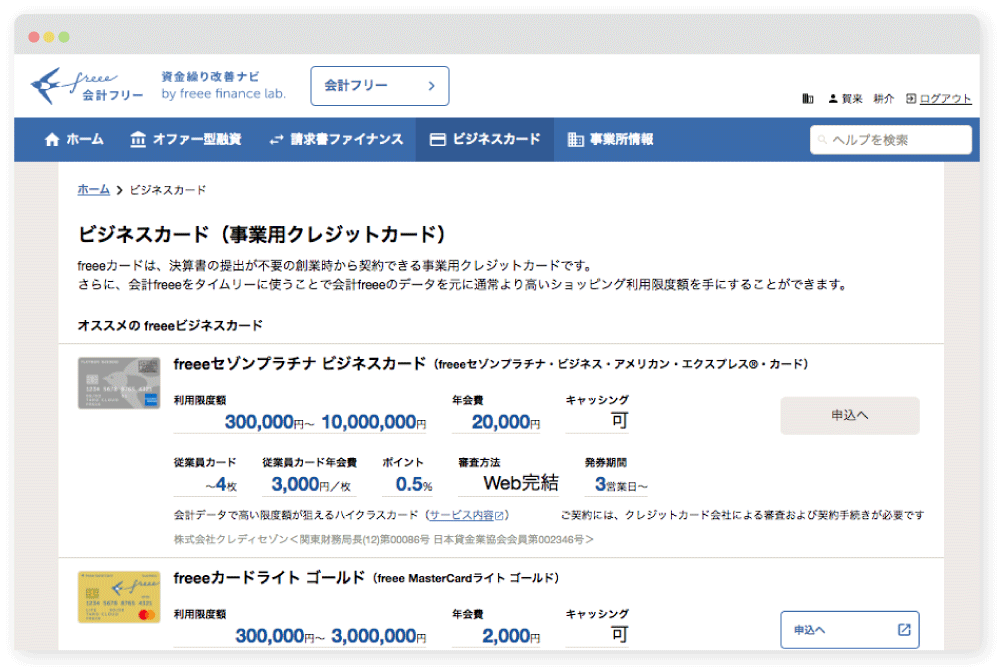Click the exchange arrows icon for 請求書ファイナンス

[x=276, y=140]
